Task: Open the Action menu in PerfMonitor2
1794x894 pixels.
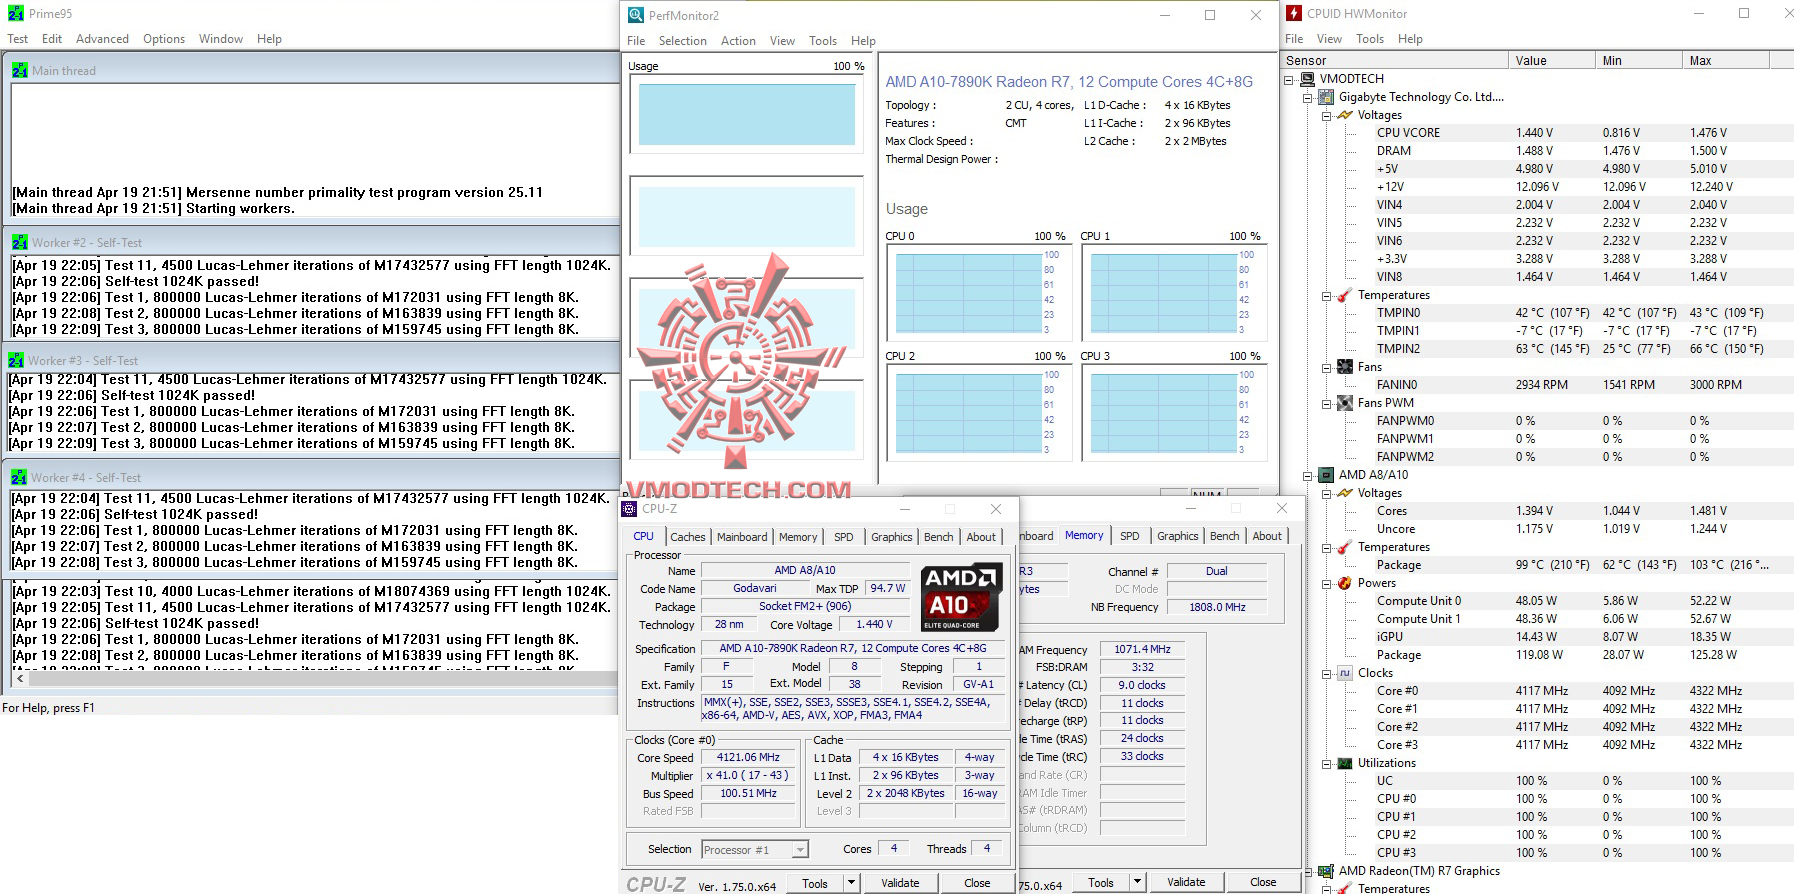Action: pos(738,41)
